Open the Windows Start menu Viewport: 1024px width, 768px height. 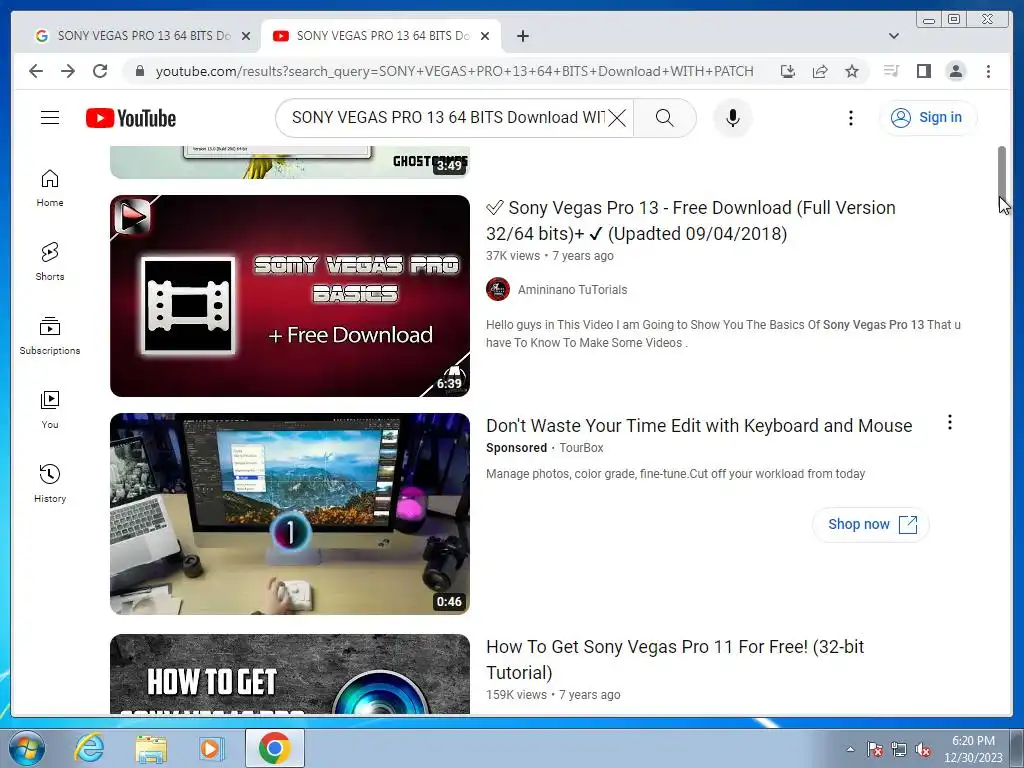(26, 748)
